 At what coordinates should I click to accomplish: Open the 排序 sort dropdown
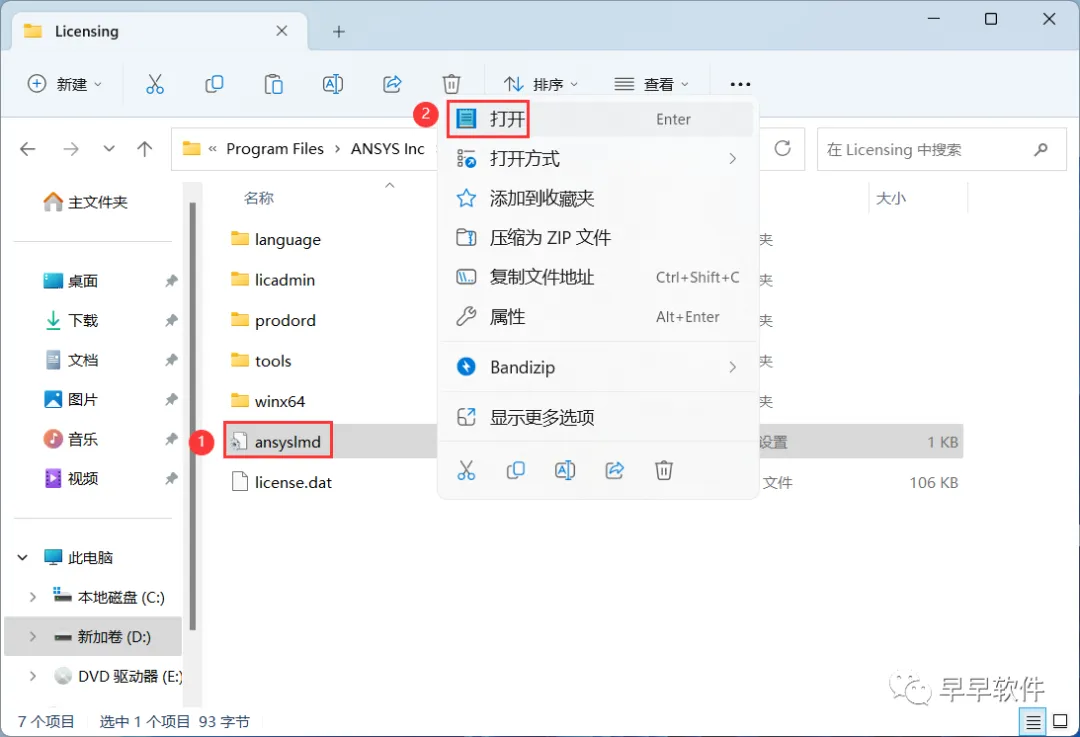tap(541, 84)
